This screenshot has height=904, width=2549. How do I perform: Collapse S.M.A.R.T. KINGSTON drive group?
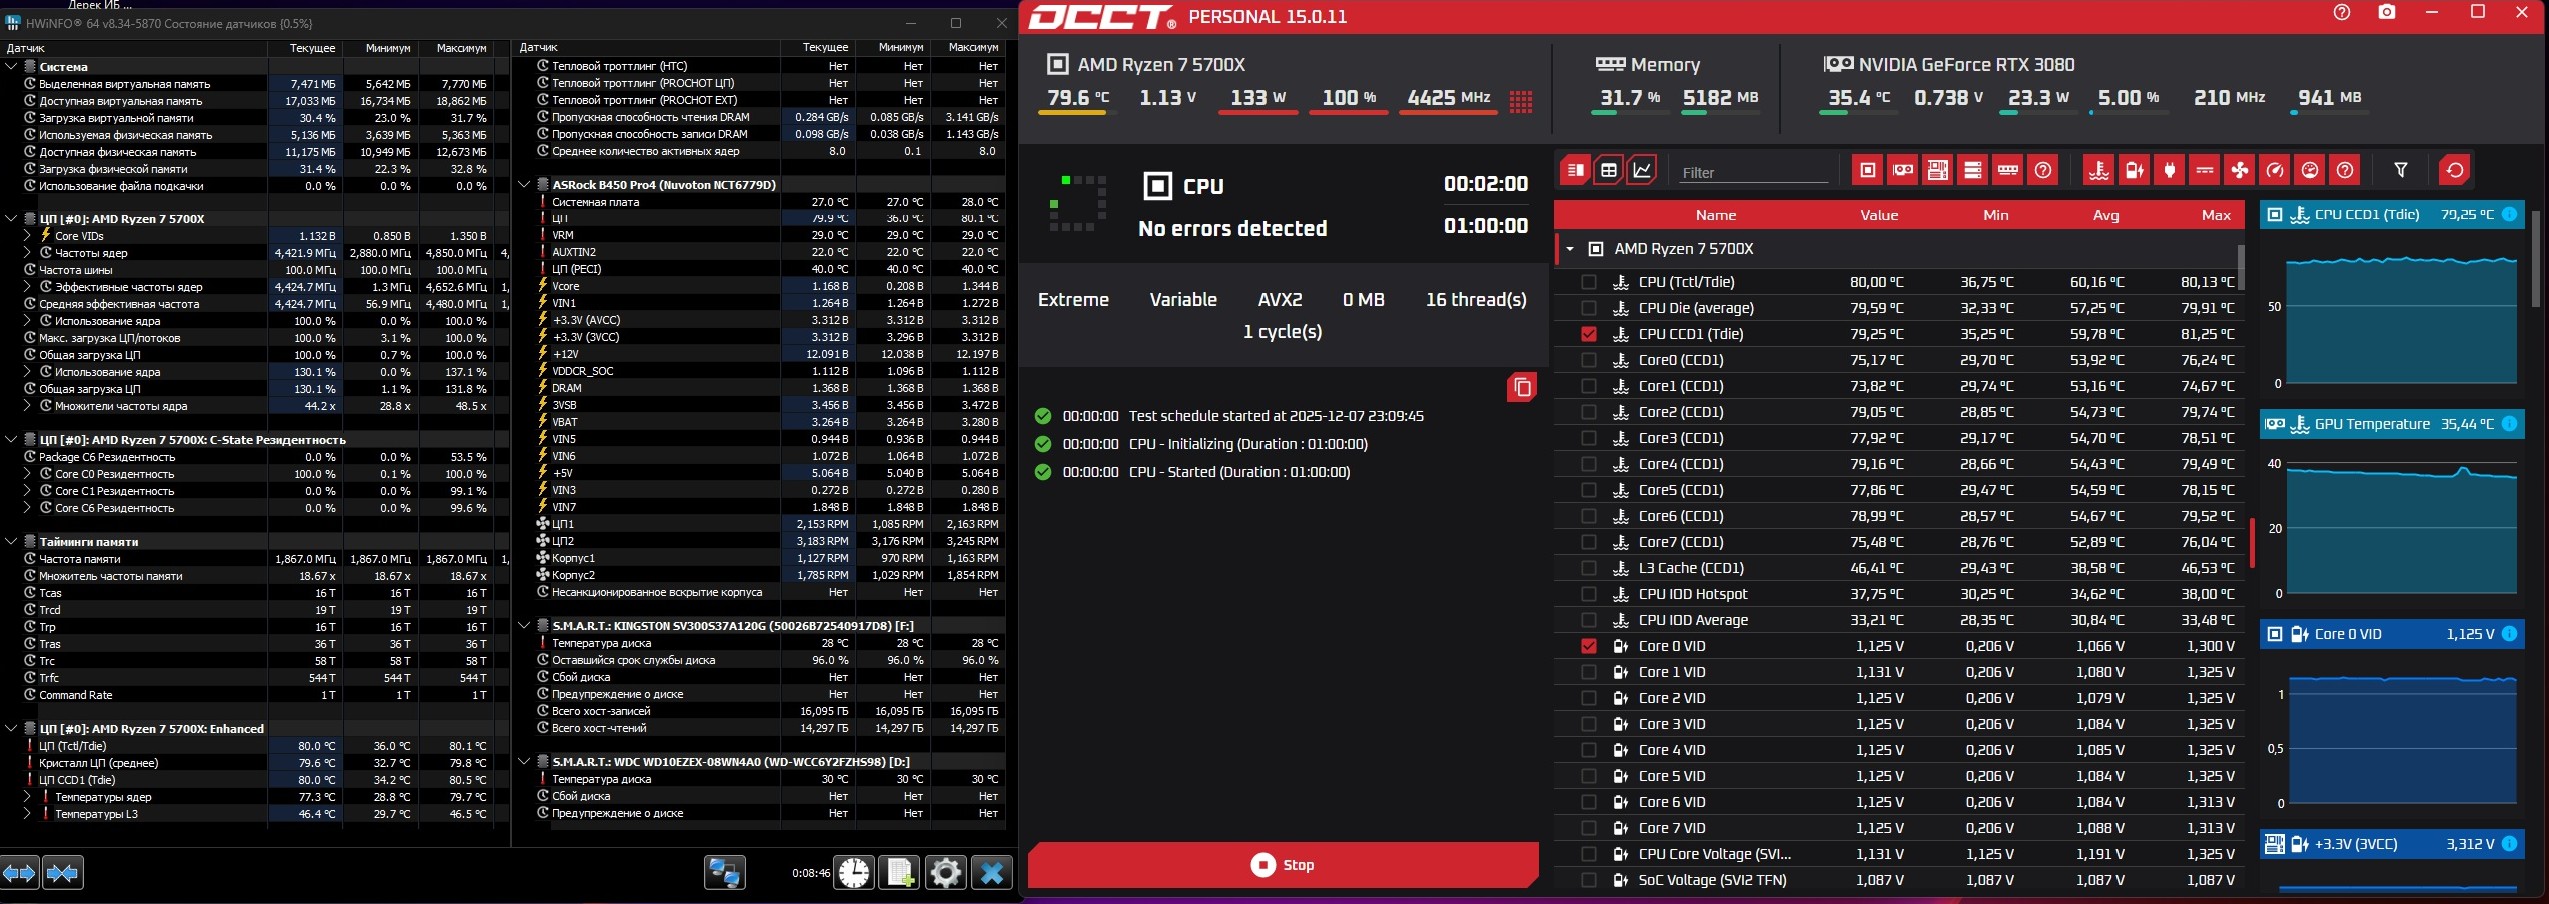[x=524, y=626]
